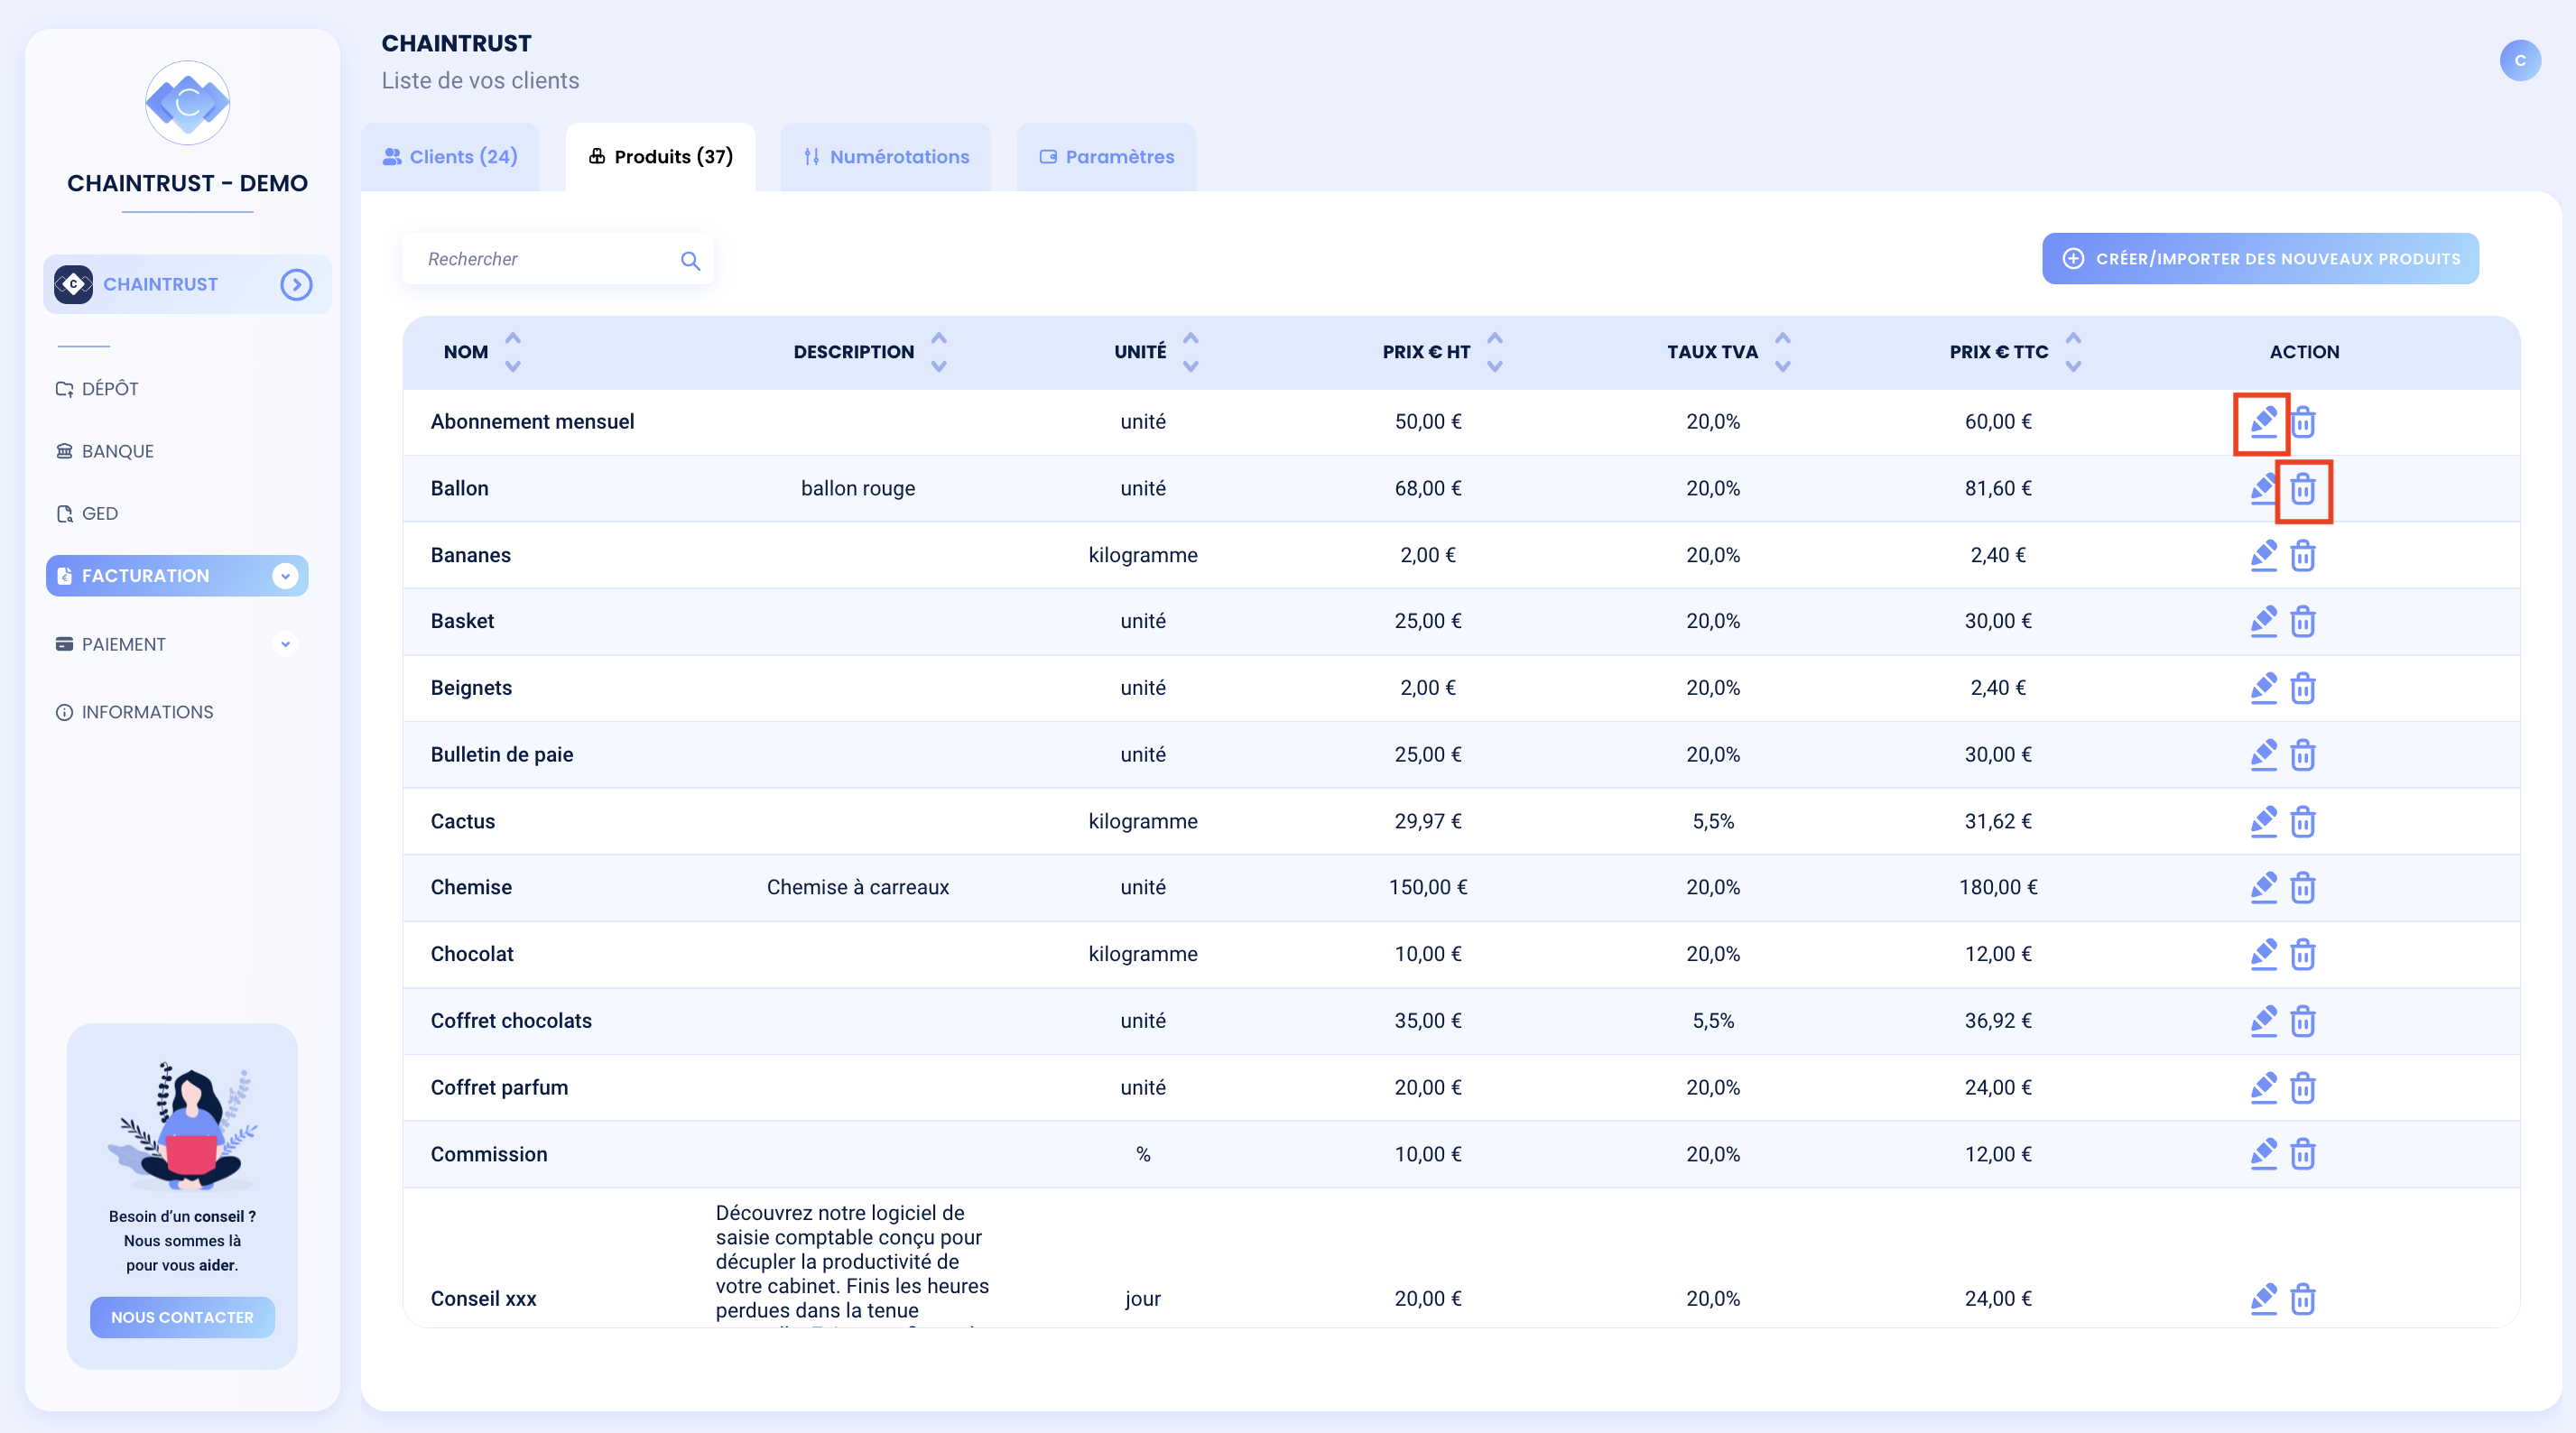Collapse the FACTURATION menu chevron

[285, 576]
